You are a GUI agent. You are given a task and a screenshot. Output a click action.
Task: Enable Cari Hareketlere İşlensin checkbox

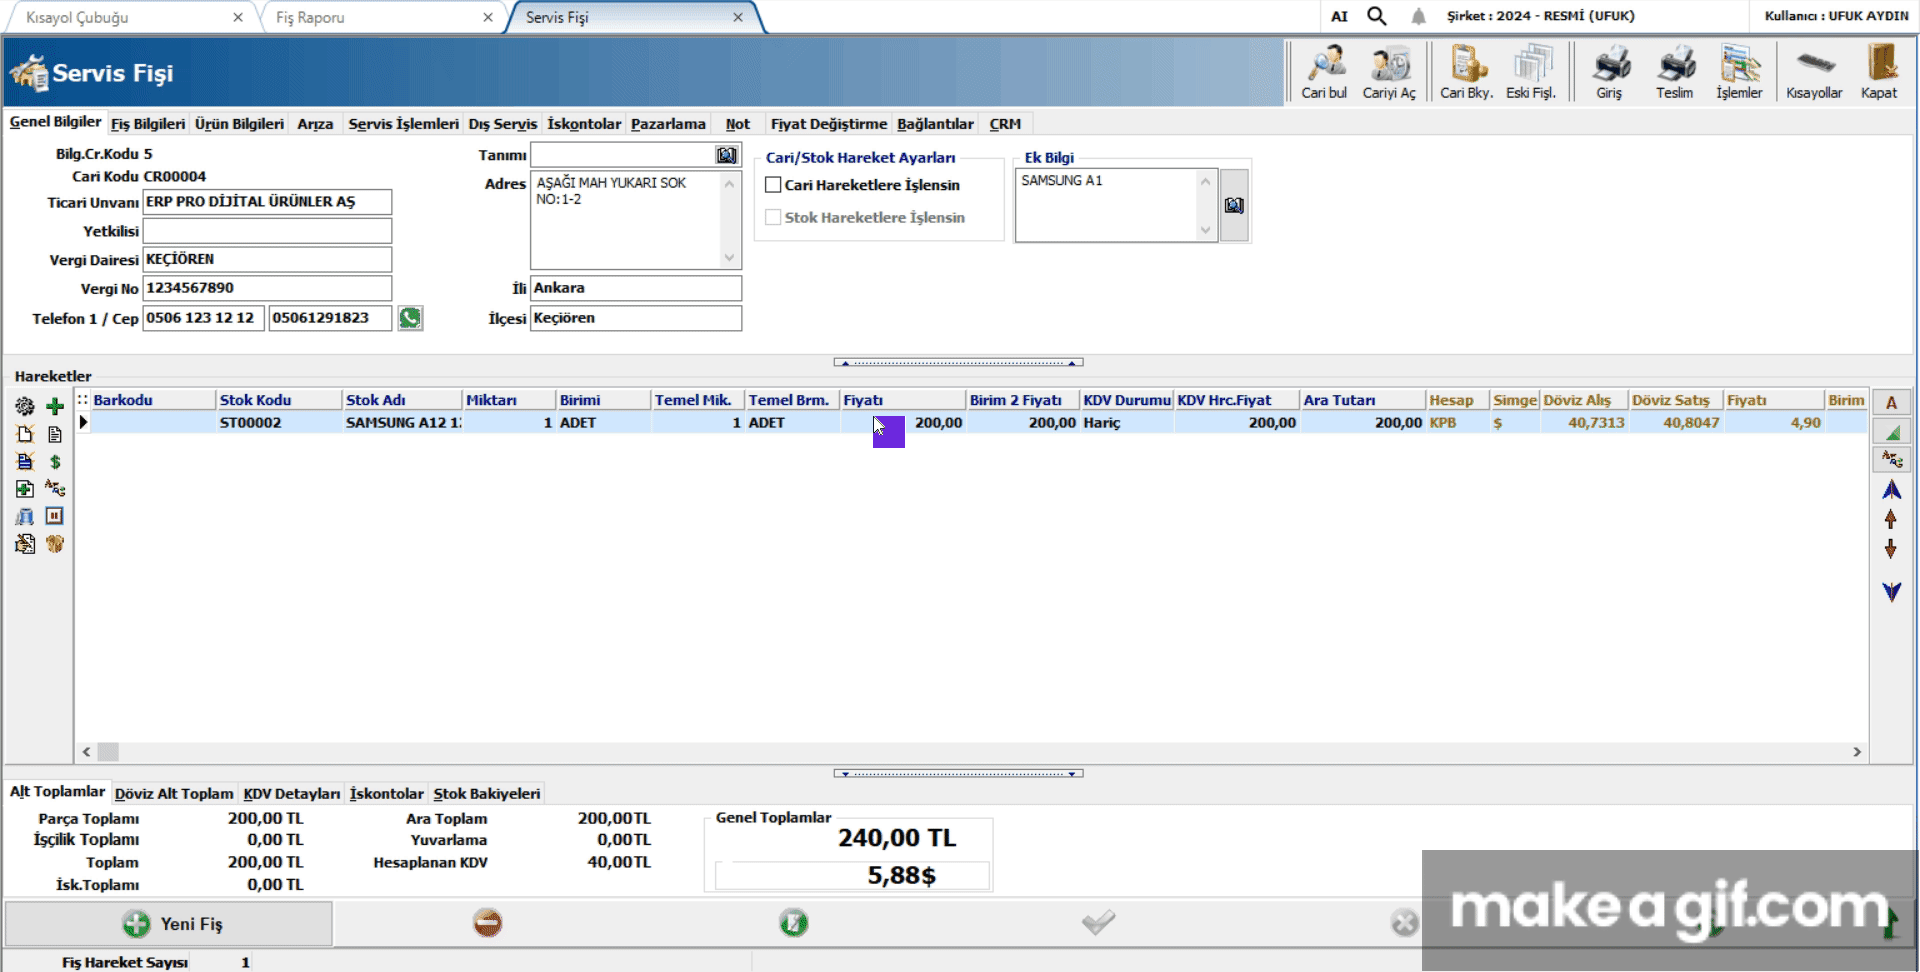773,185
